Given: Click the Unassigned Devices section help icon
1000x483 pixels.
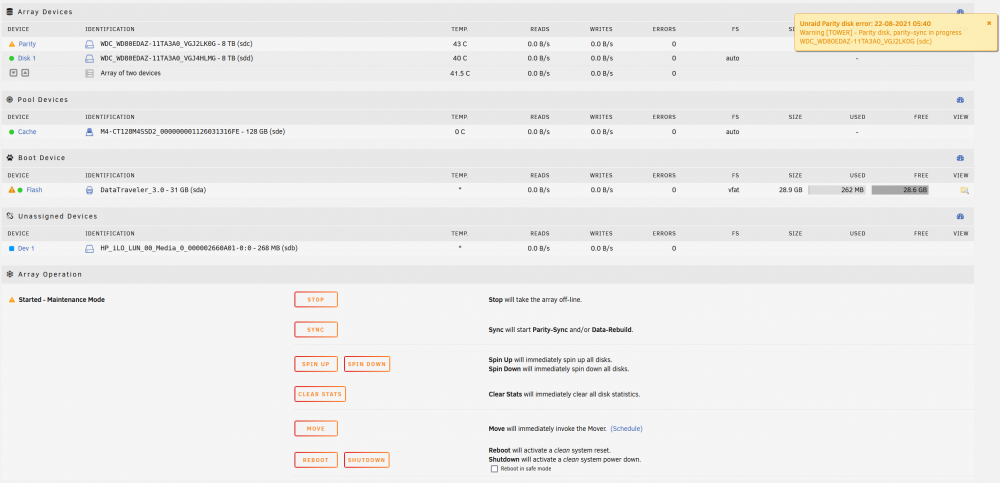Looking at the screenshot, I should pos(960,216).
